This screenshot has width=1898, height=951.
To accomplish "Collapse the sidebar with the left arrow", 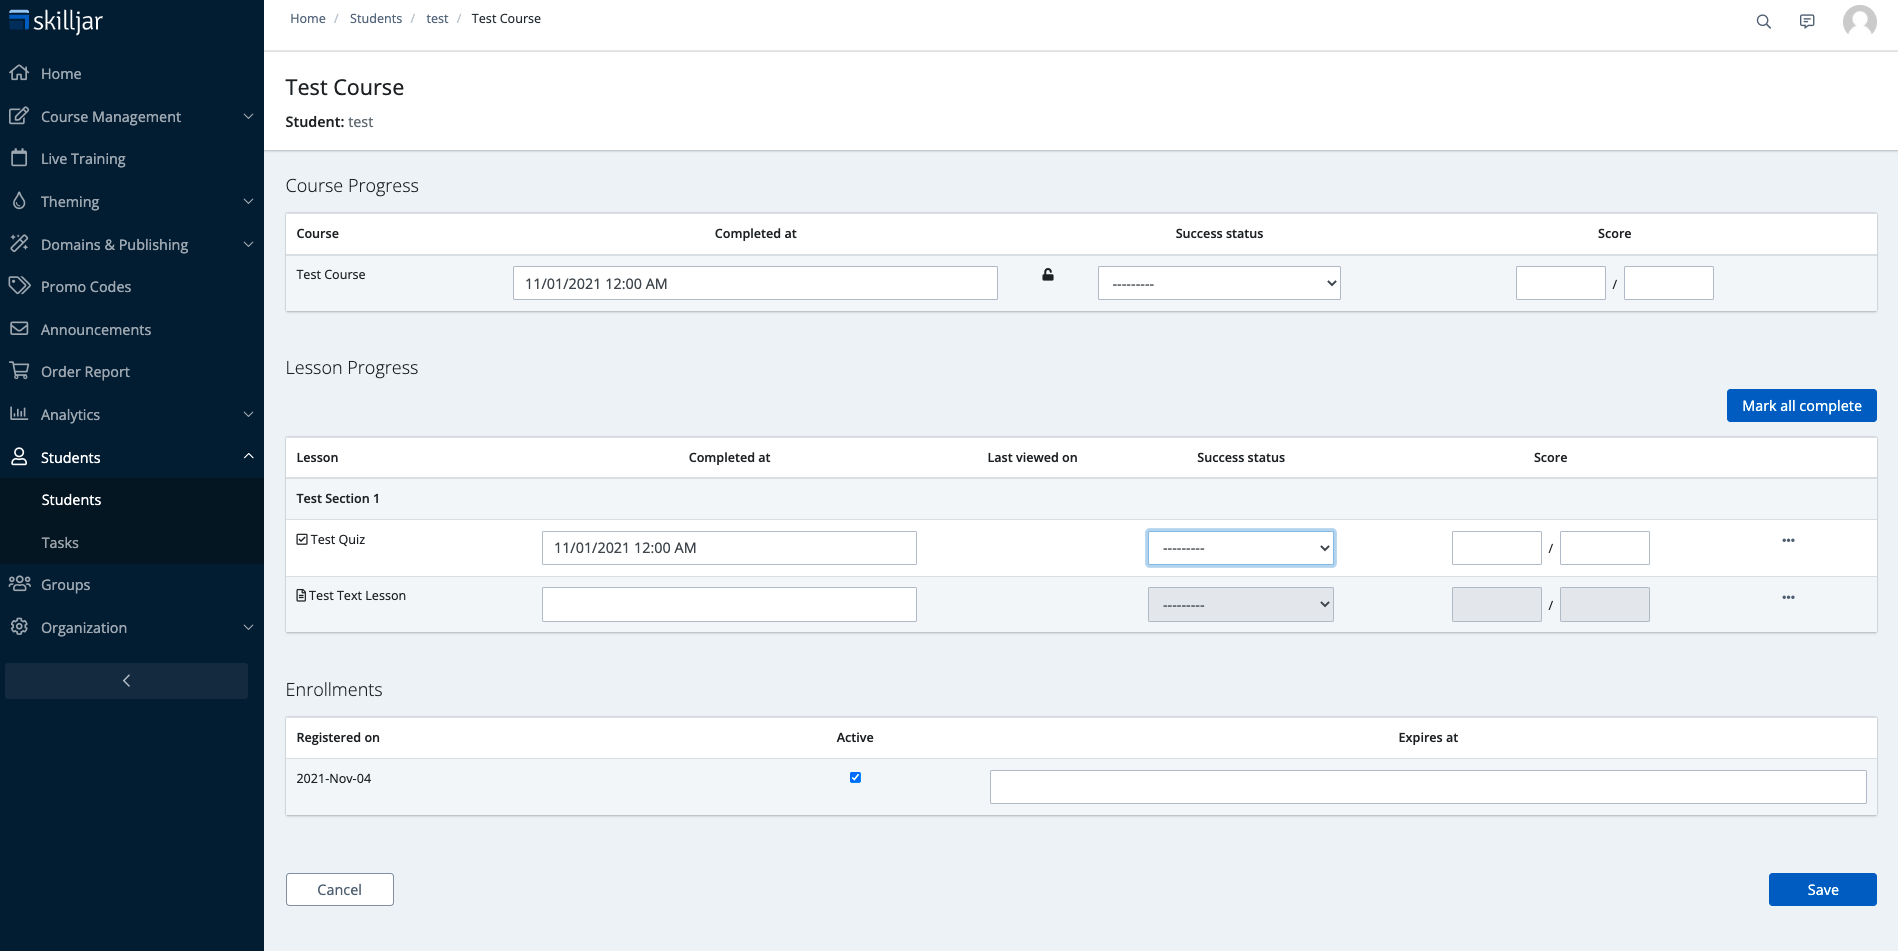I will pyautogui.click(x=126, y=681).
